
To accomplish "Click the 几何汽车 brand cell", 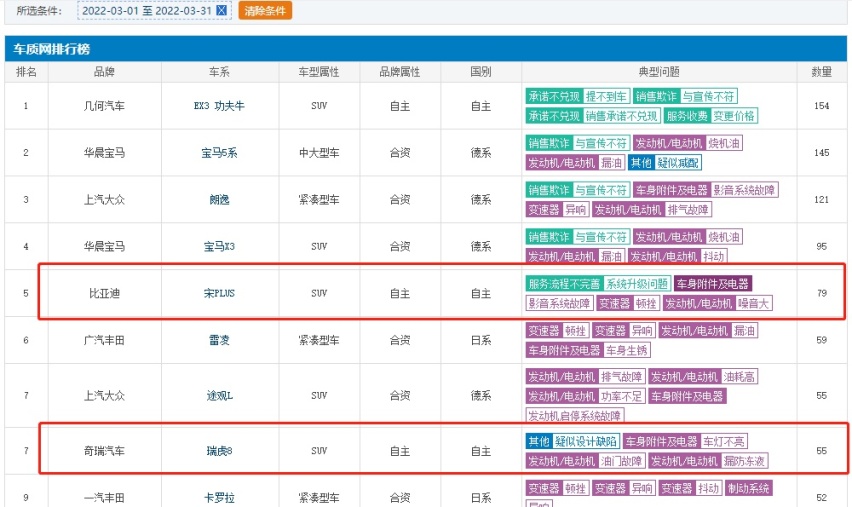I will pyautogui.click(x=104, y=106).
